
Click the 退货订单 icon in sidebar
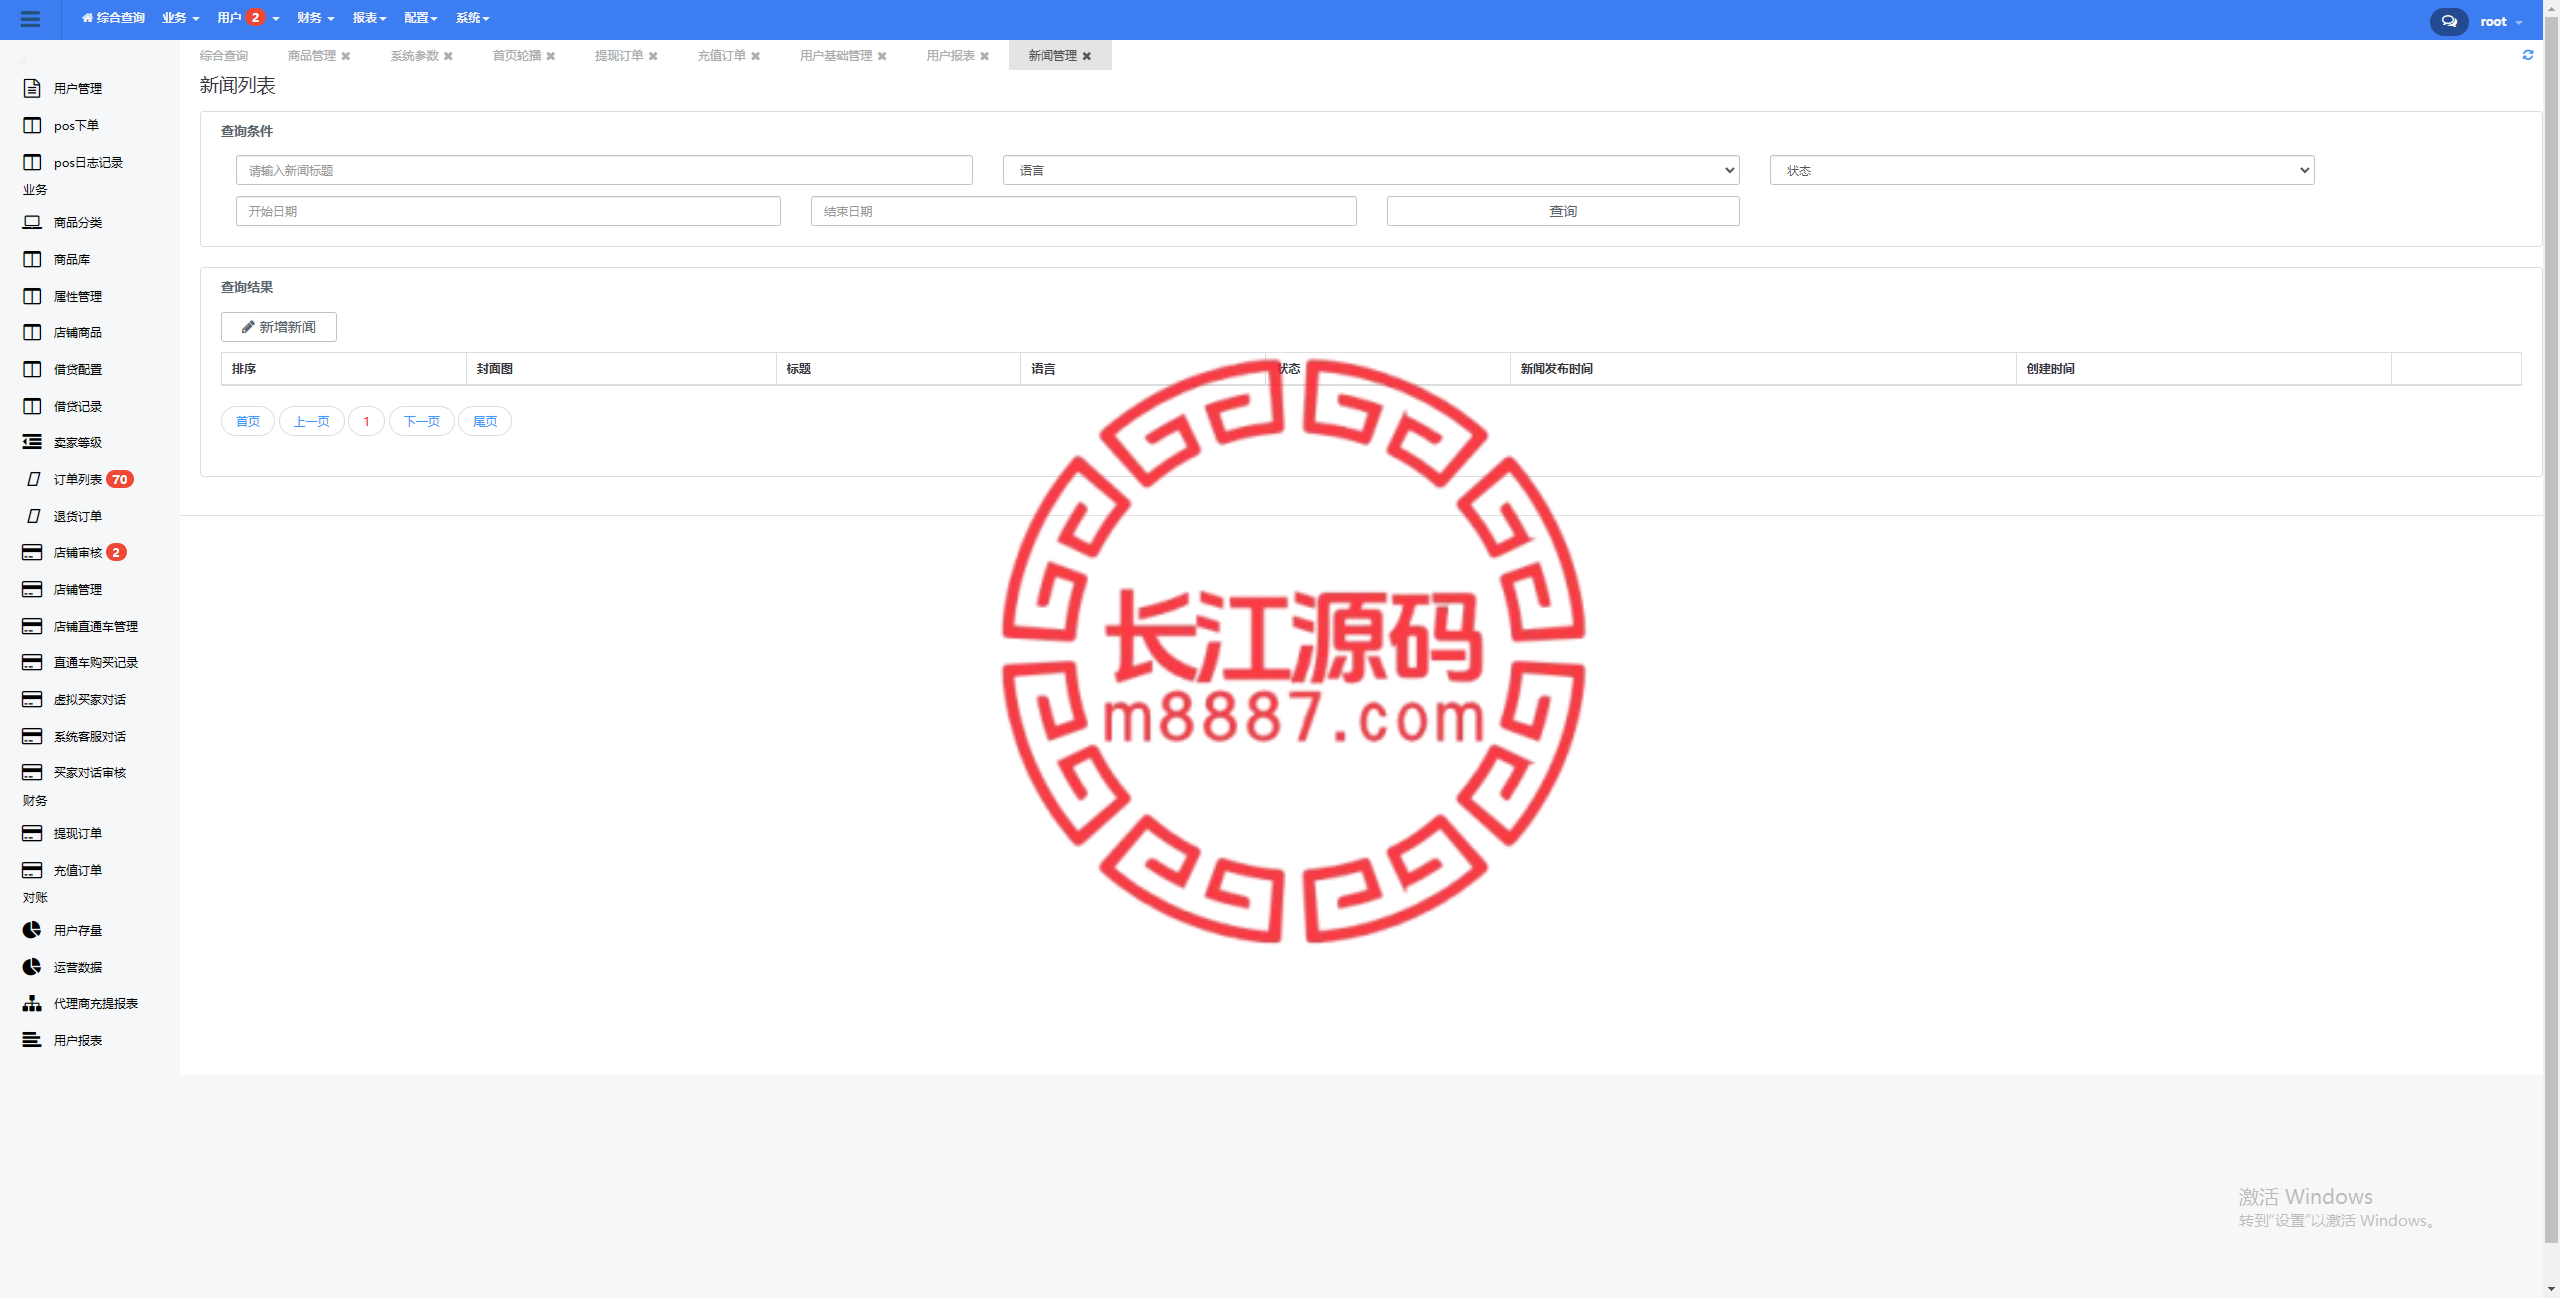33,516
